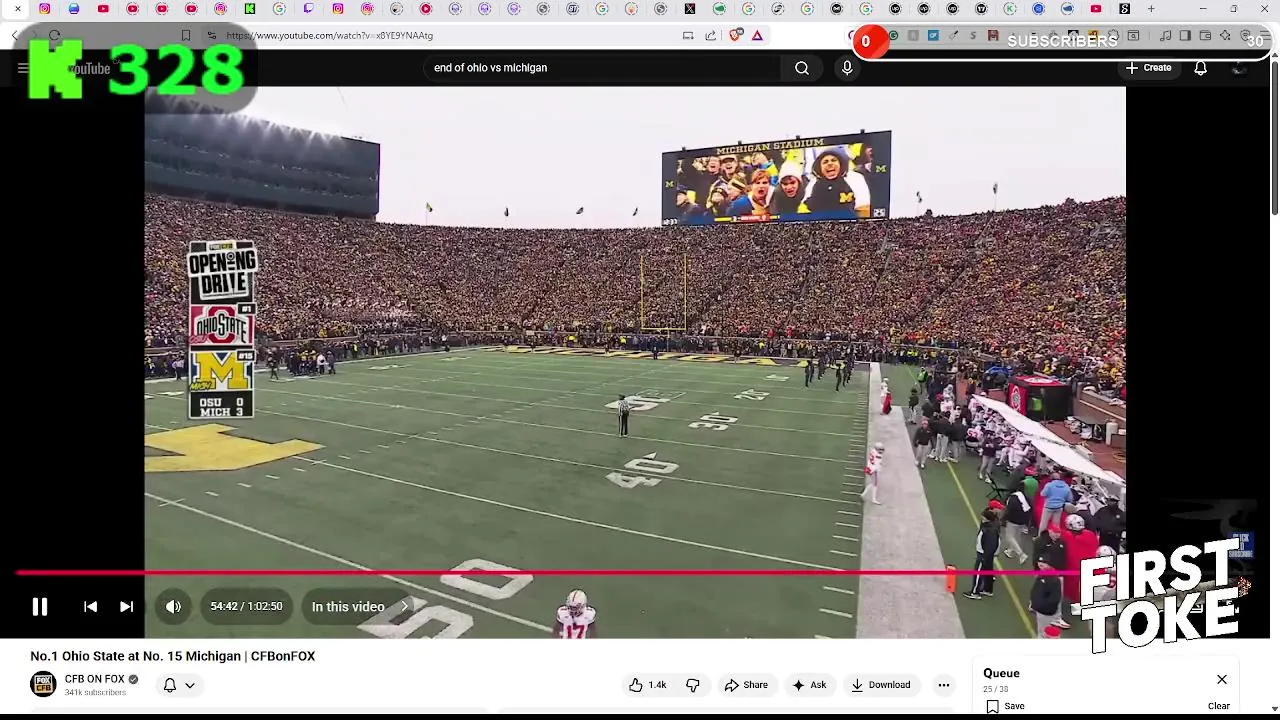Dislike the video with thumbs down

693,685
